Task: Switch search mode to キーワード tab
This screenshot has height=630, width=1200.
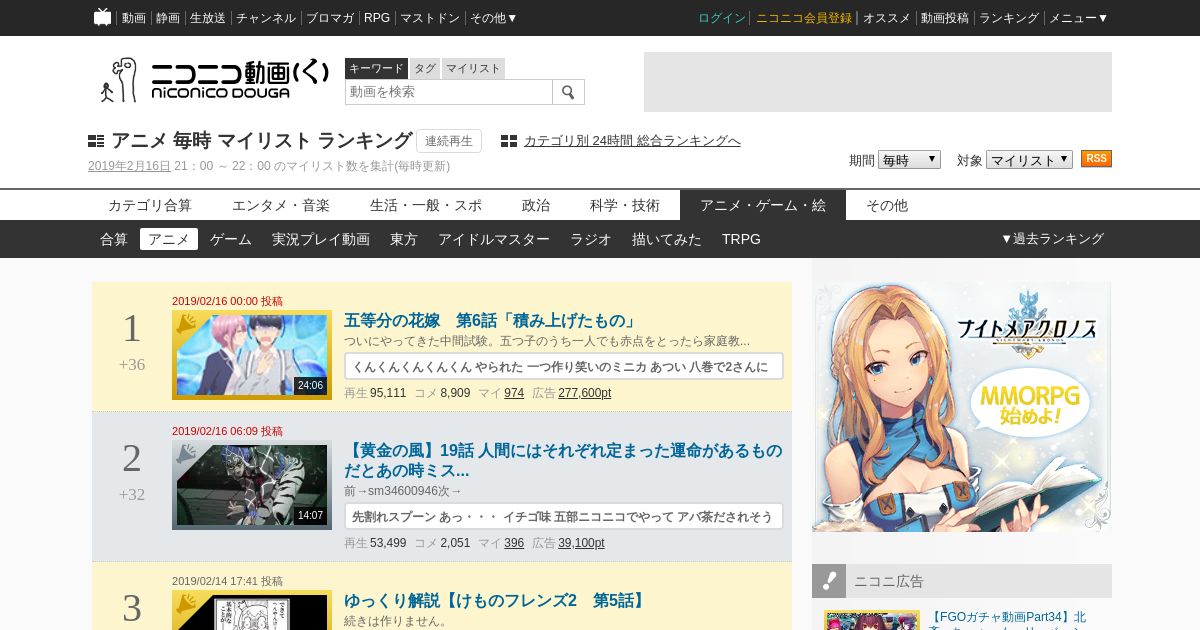Action: point(376,68)
